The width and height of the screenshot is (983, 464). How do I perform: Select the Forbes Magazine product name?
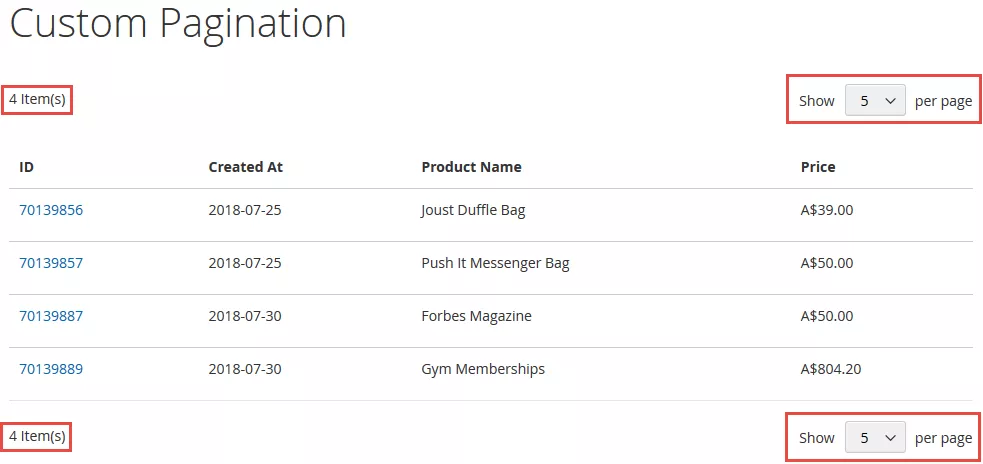(x=476, y=316)
